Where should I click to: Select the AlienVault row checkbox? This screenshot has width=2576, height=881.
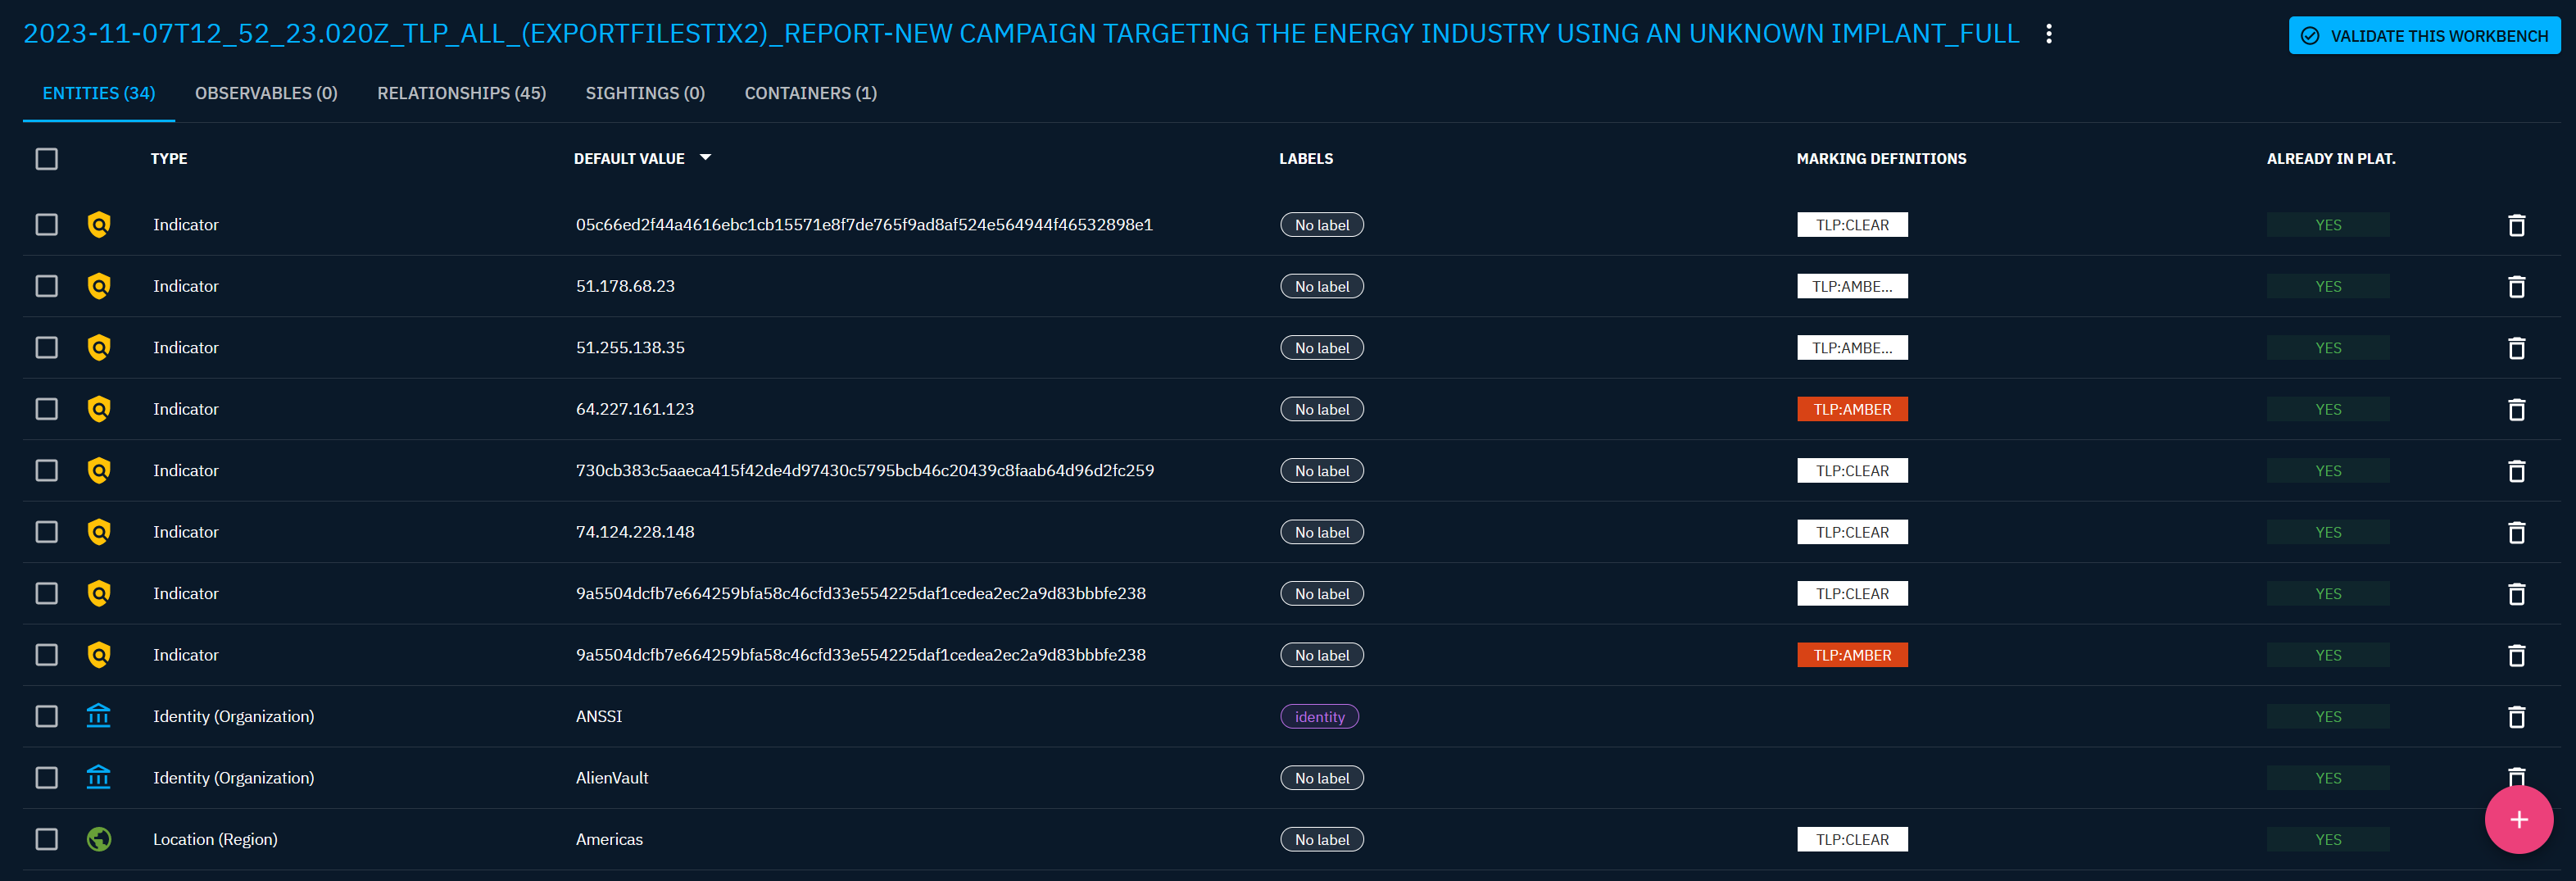coord(47,778)
